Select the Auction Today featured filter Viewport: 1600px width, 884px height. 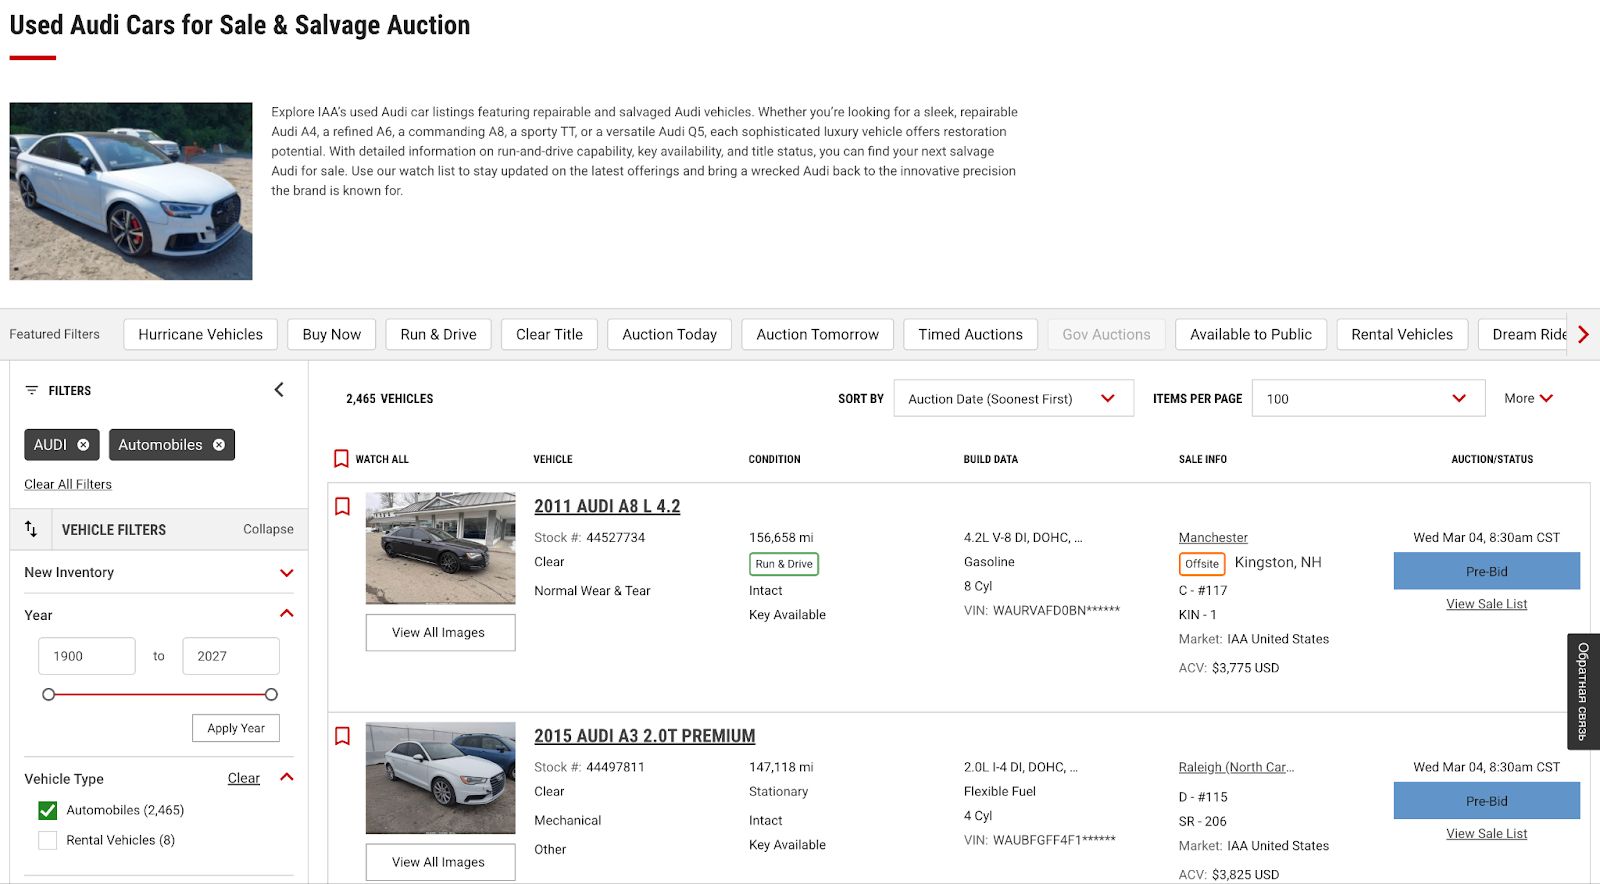[x=669, y=334]
